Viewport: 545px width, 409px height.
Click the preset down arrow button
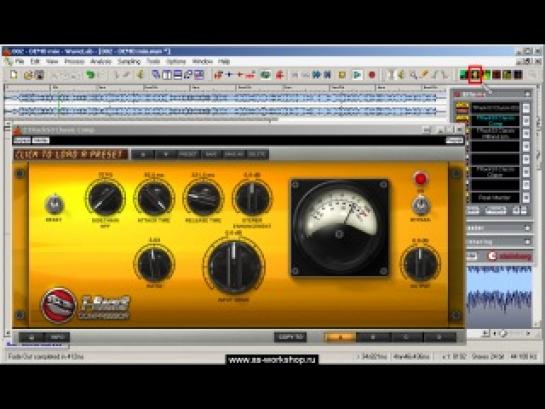(x=166, y=155)
